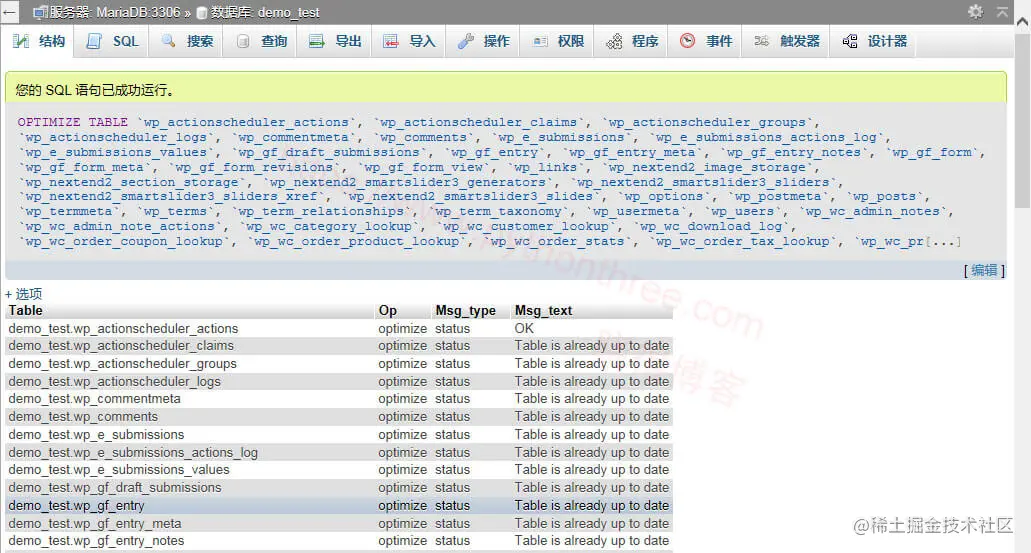Open the 导出 tab
Viewport: 1031px width, 553px height.
[x=335, y=41]
